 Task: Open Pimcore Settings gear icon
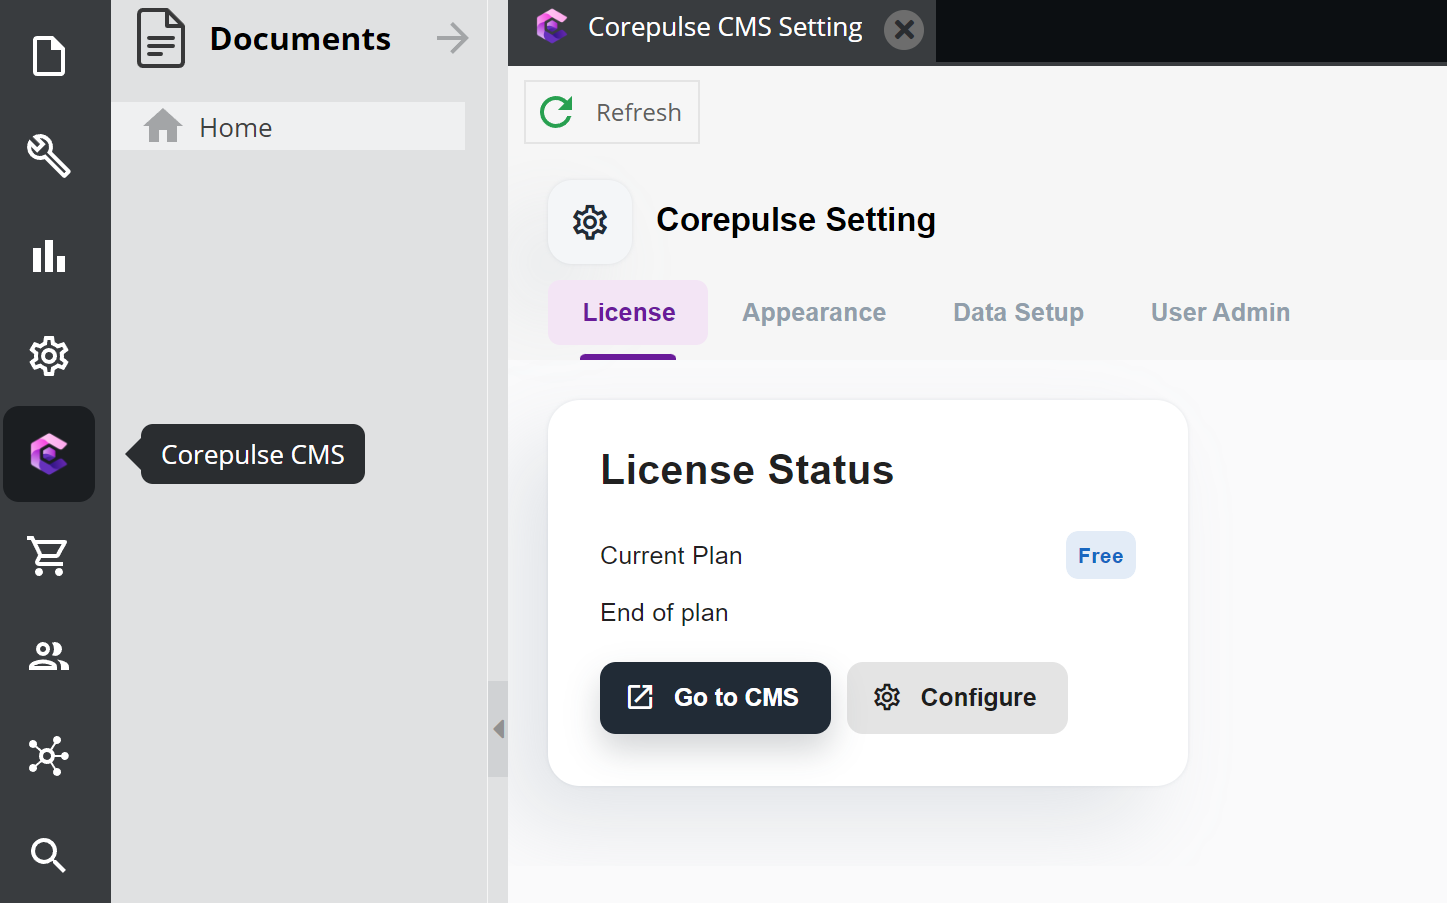(48, 356)
